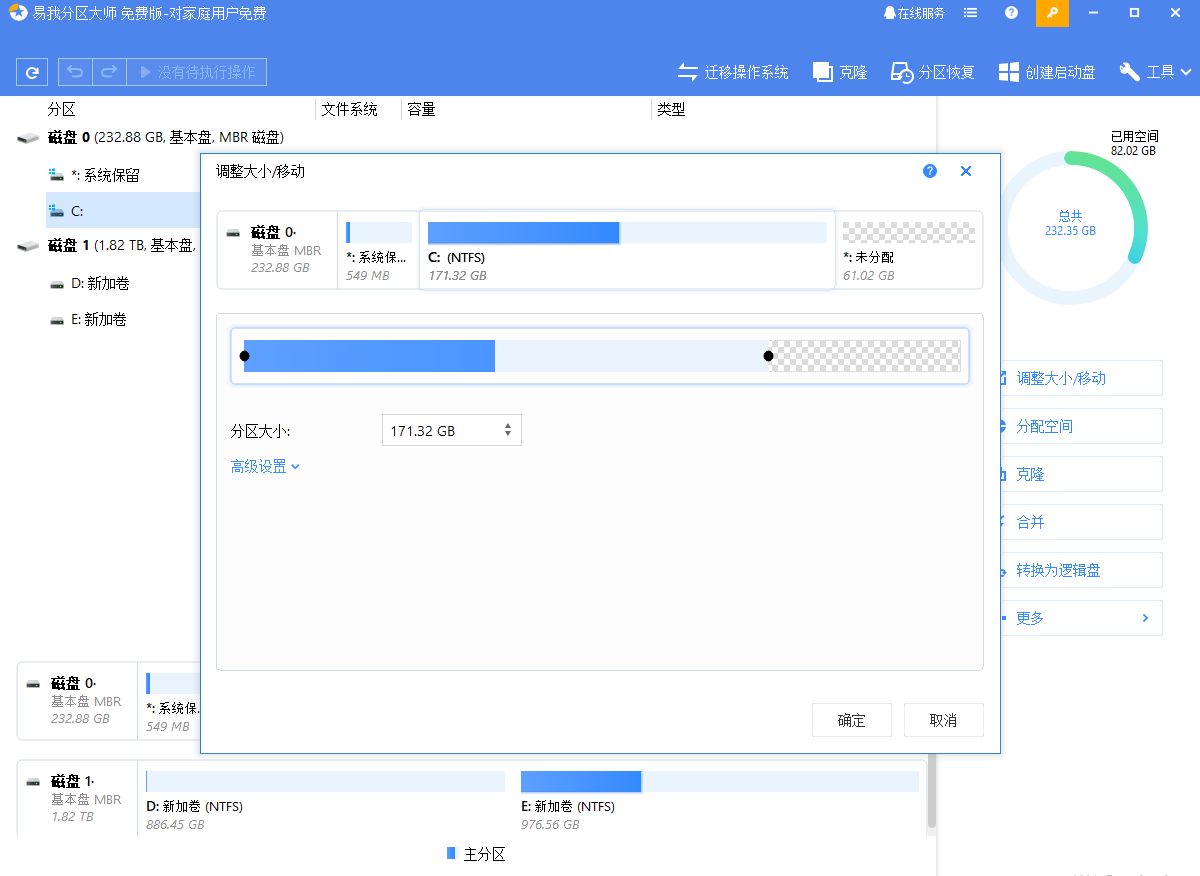Click 确定 to confirm the resize

(851, 719)
